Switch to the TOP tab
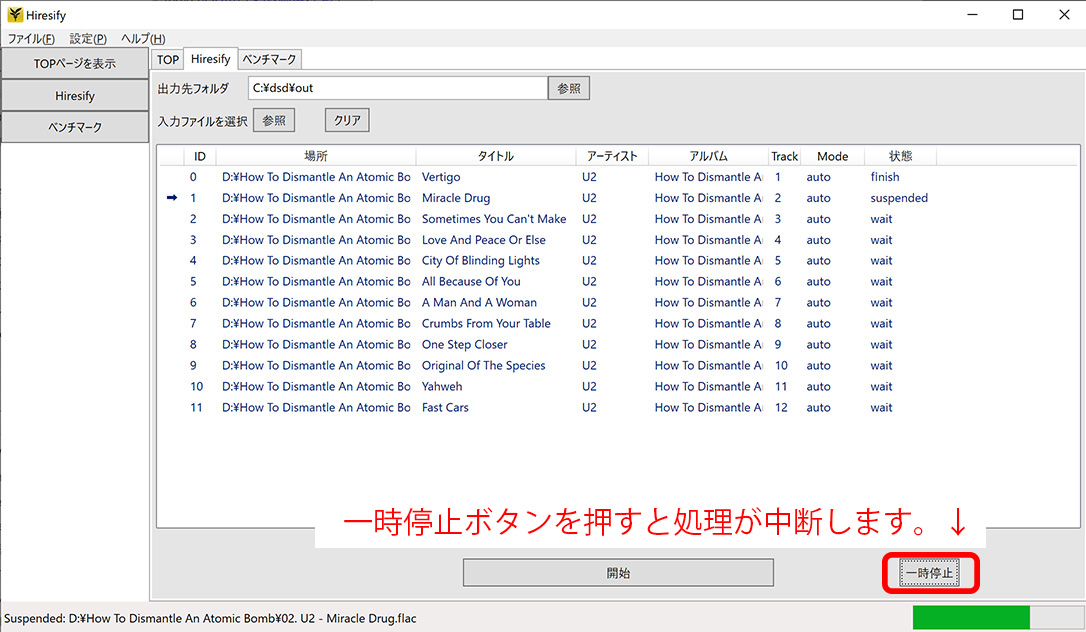 (x=168, y=60)
